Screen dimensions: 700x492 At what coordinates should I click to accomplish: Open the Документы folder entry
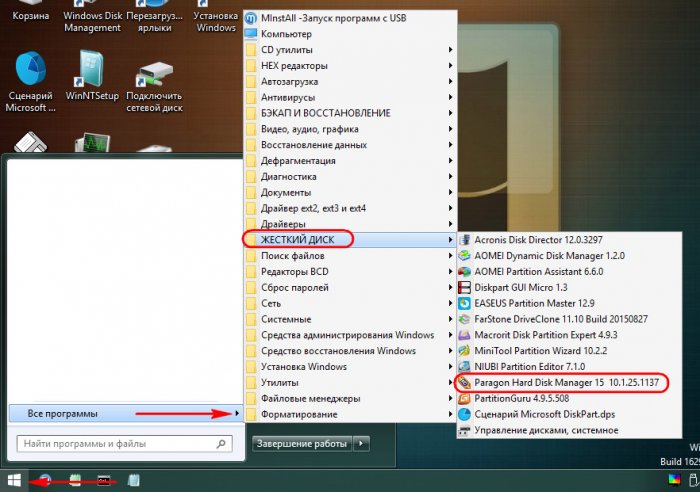click(x=350, y=192)
